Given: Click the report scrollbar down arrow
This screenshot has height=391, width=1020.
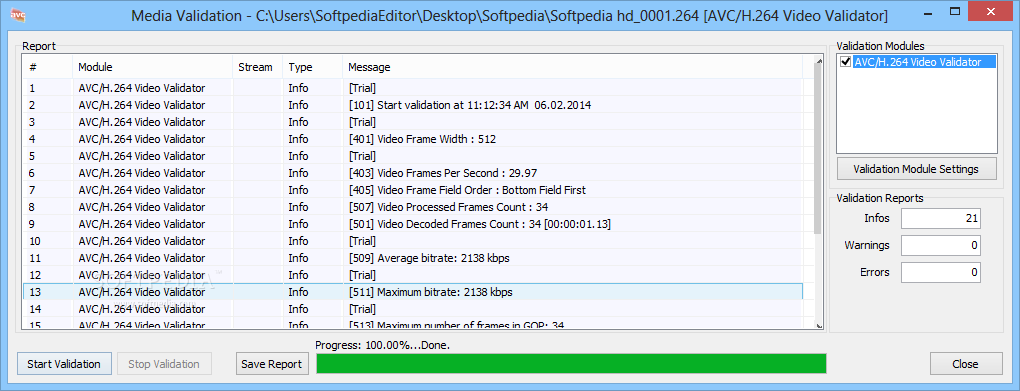Looking at the screenshot, I should [818, 324].
